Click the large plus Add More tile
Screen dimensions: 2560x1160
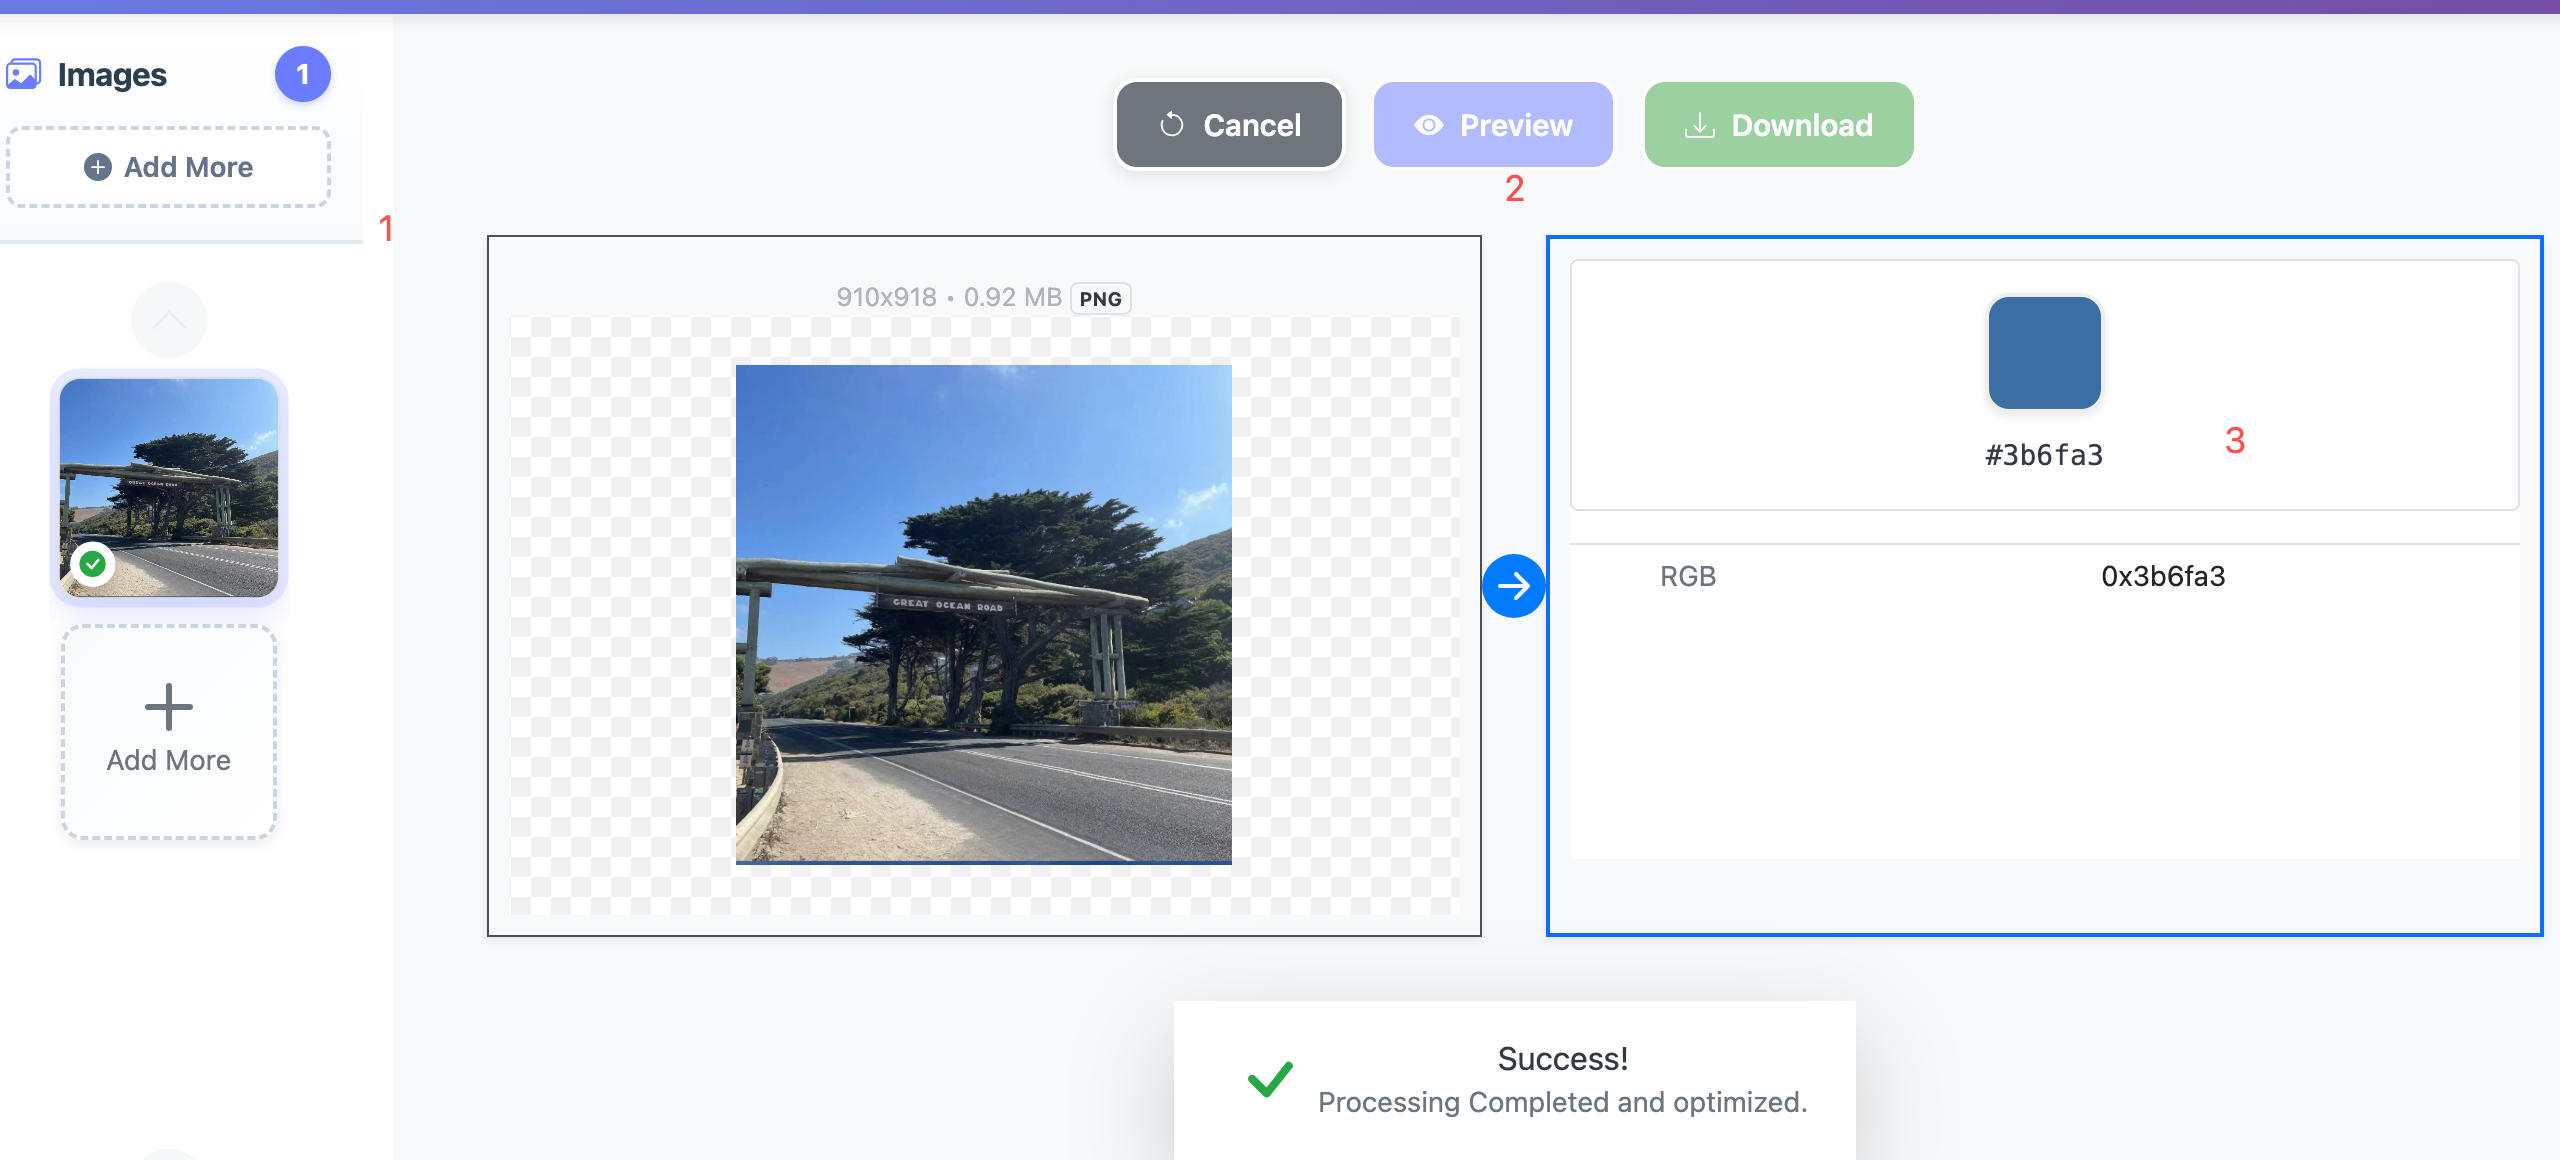(169, 732)
